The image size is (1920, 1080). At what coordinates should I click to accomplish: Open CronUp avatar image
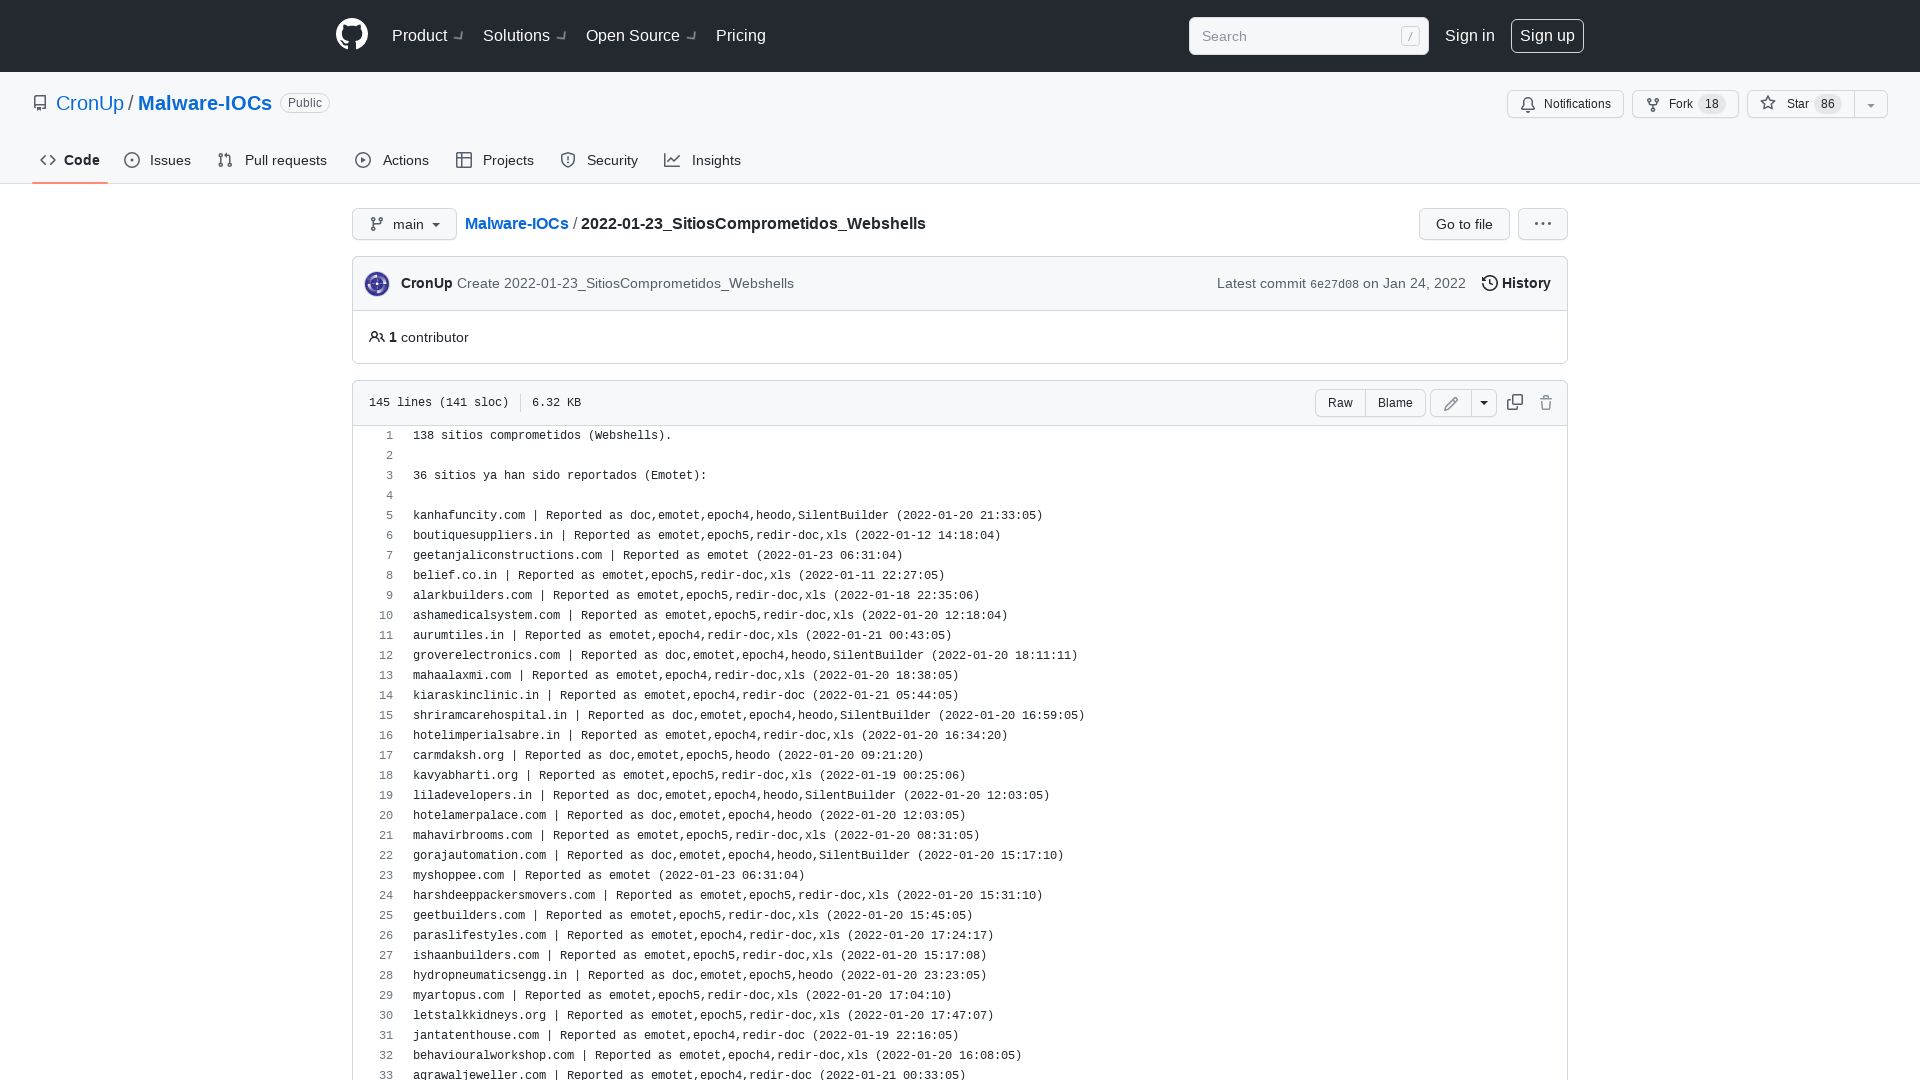[x=377, y=284]
